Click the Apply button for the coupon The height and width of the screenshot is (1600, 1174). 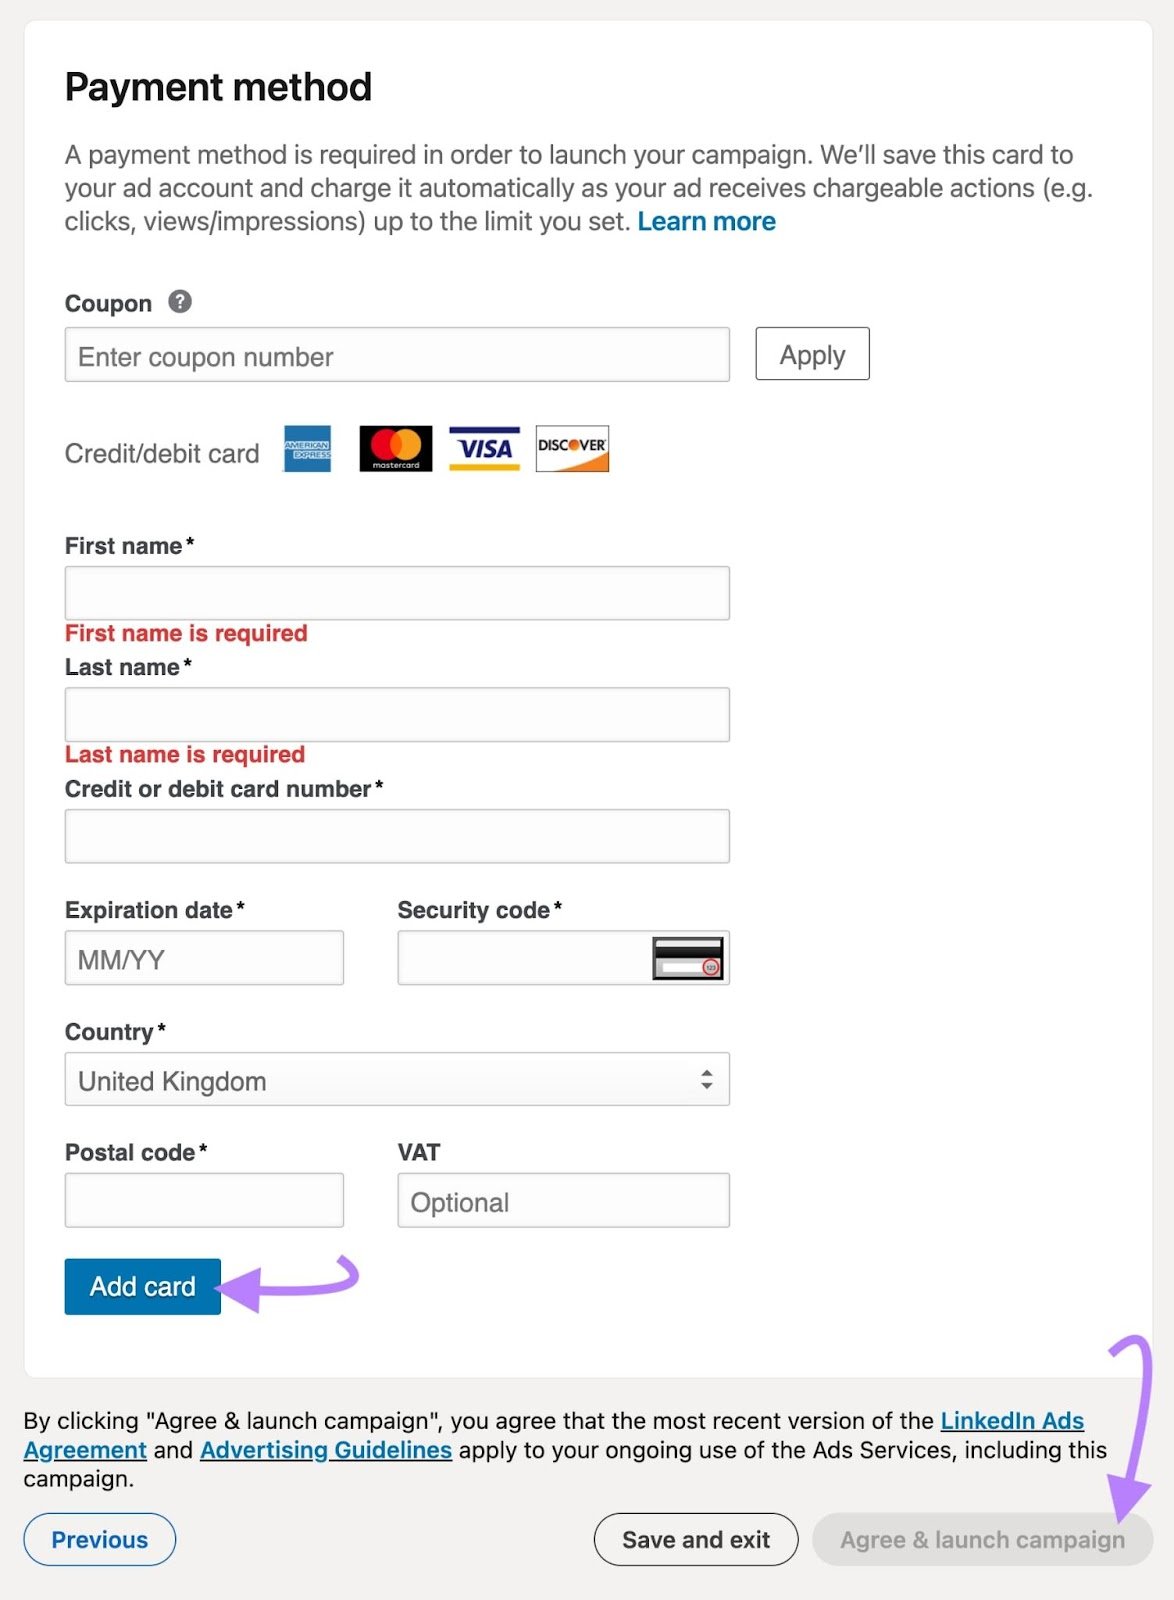(812, 353)
